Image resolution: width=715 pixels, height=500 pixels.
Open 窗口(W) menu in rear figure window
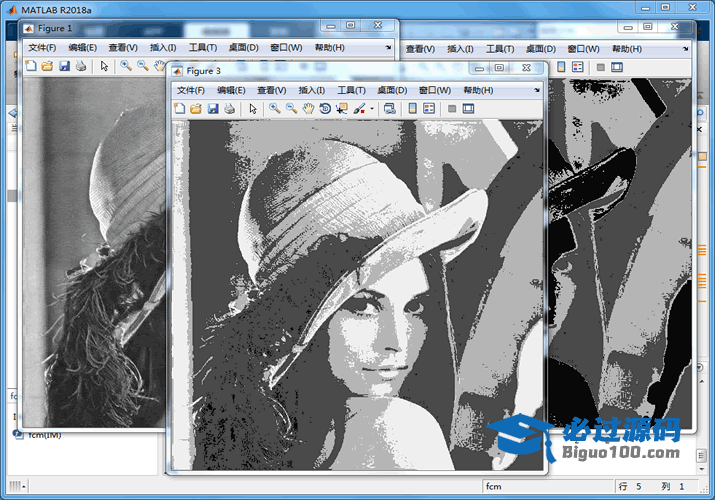coord(583,49)
